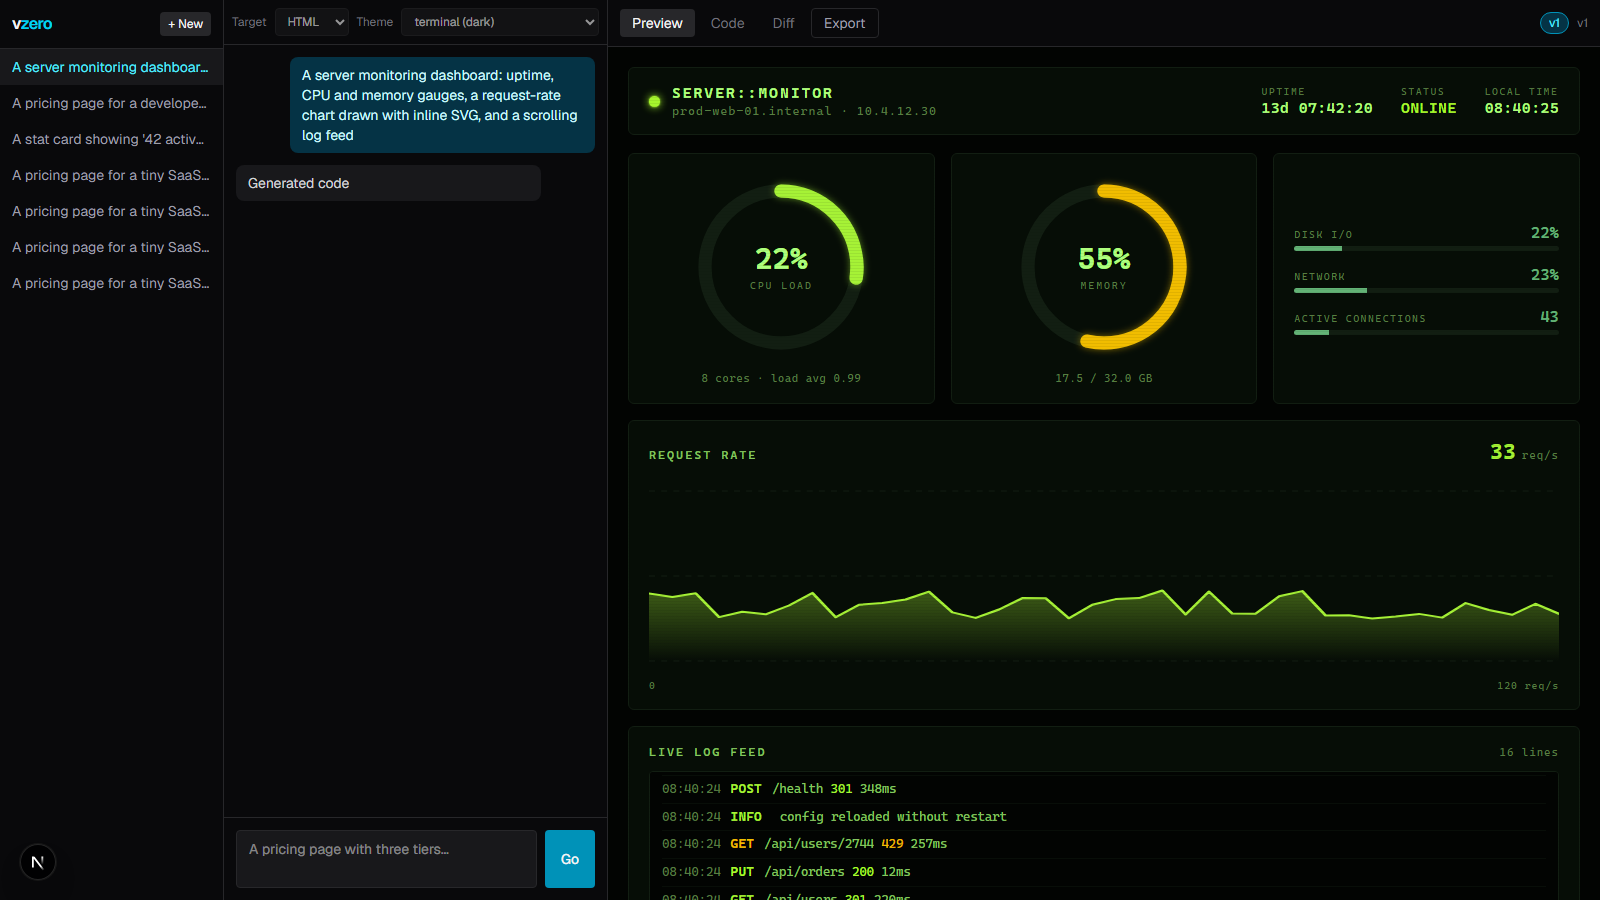This screenshot has height=900, width=1600.
Task: Click the ONLINE status value
Action: point(1428,108)
